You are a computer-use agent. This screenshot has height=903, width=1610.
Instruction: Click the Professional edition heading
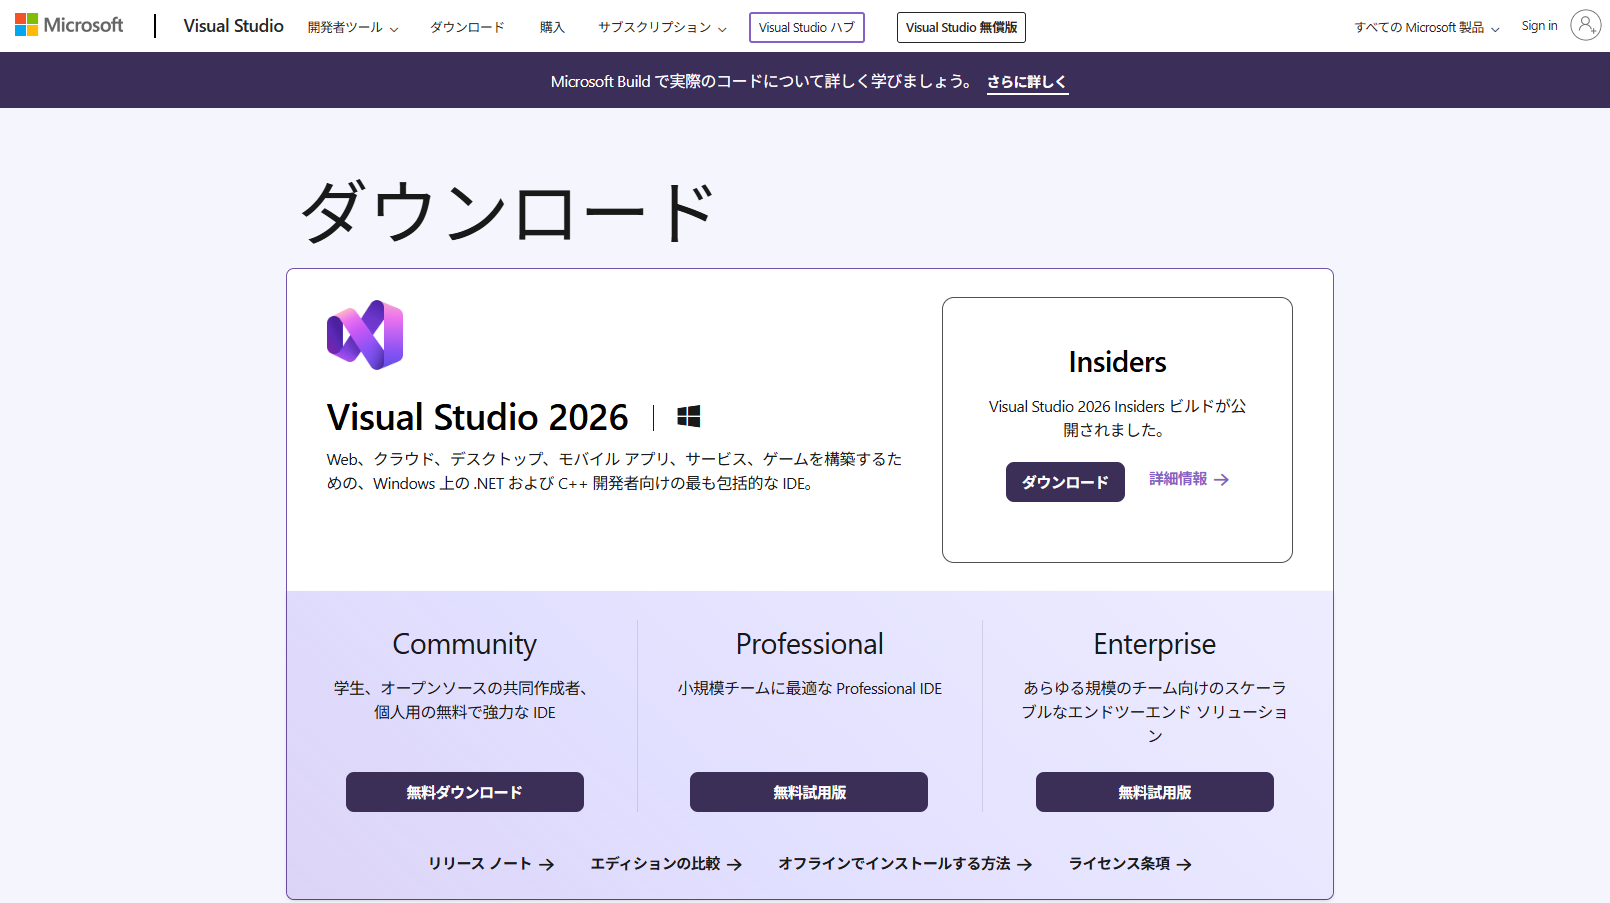[x=810, y=644]
